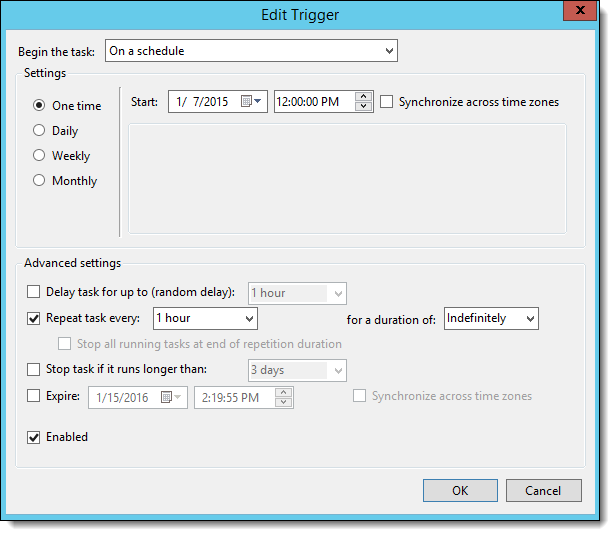
Task: Increase start time with up spinner arrow
Action: [x=364, y=97]
